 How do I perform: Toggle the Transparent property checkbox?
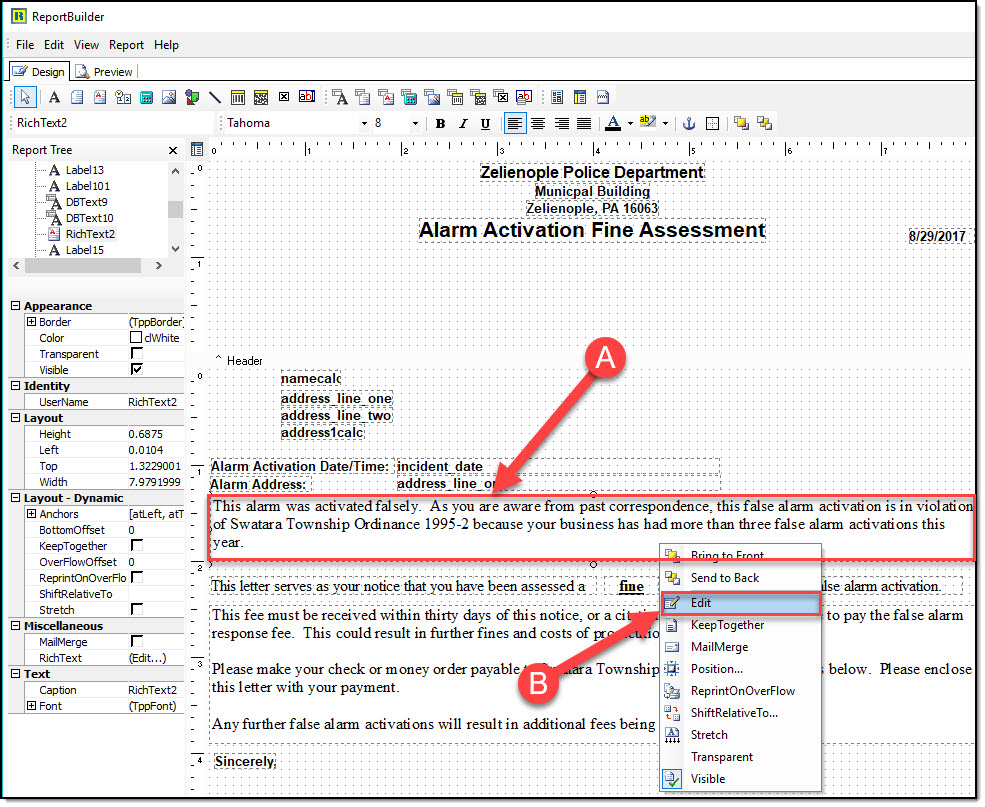coord(137,354)
